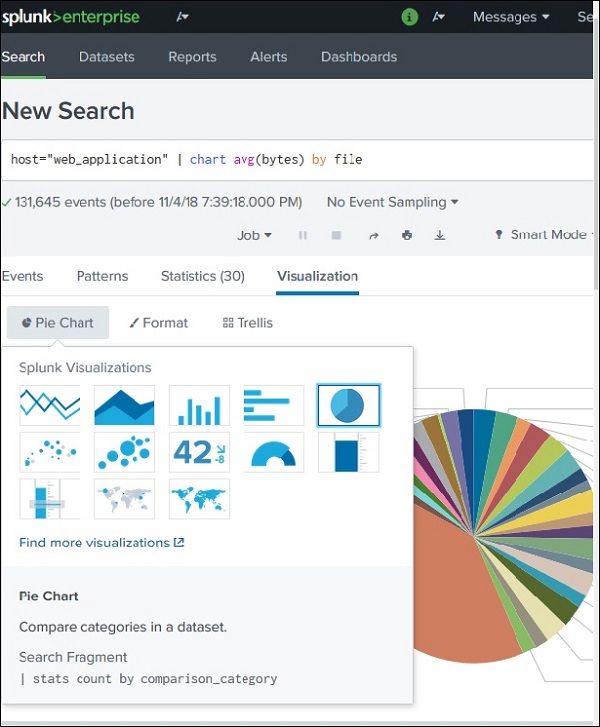The width and height of the screenshot is (600, 727).
Task: Click into the search query input field
Action: 300,159
